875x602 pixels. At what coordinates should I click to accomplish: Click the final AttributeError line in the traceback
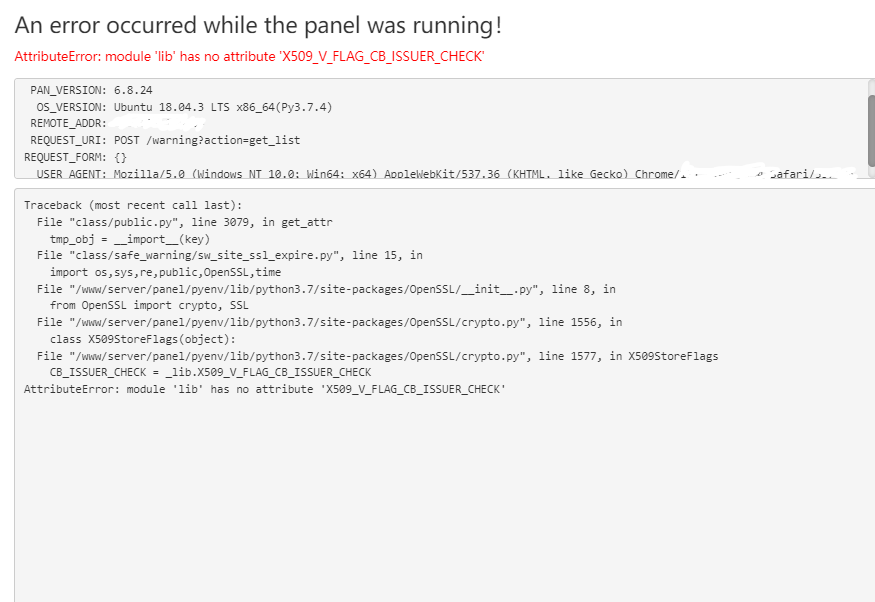[x=265, y=389]
